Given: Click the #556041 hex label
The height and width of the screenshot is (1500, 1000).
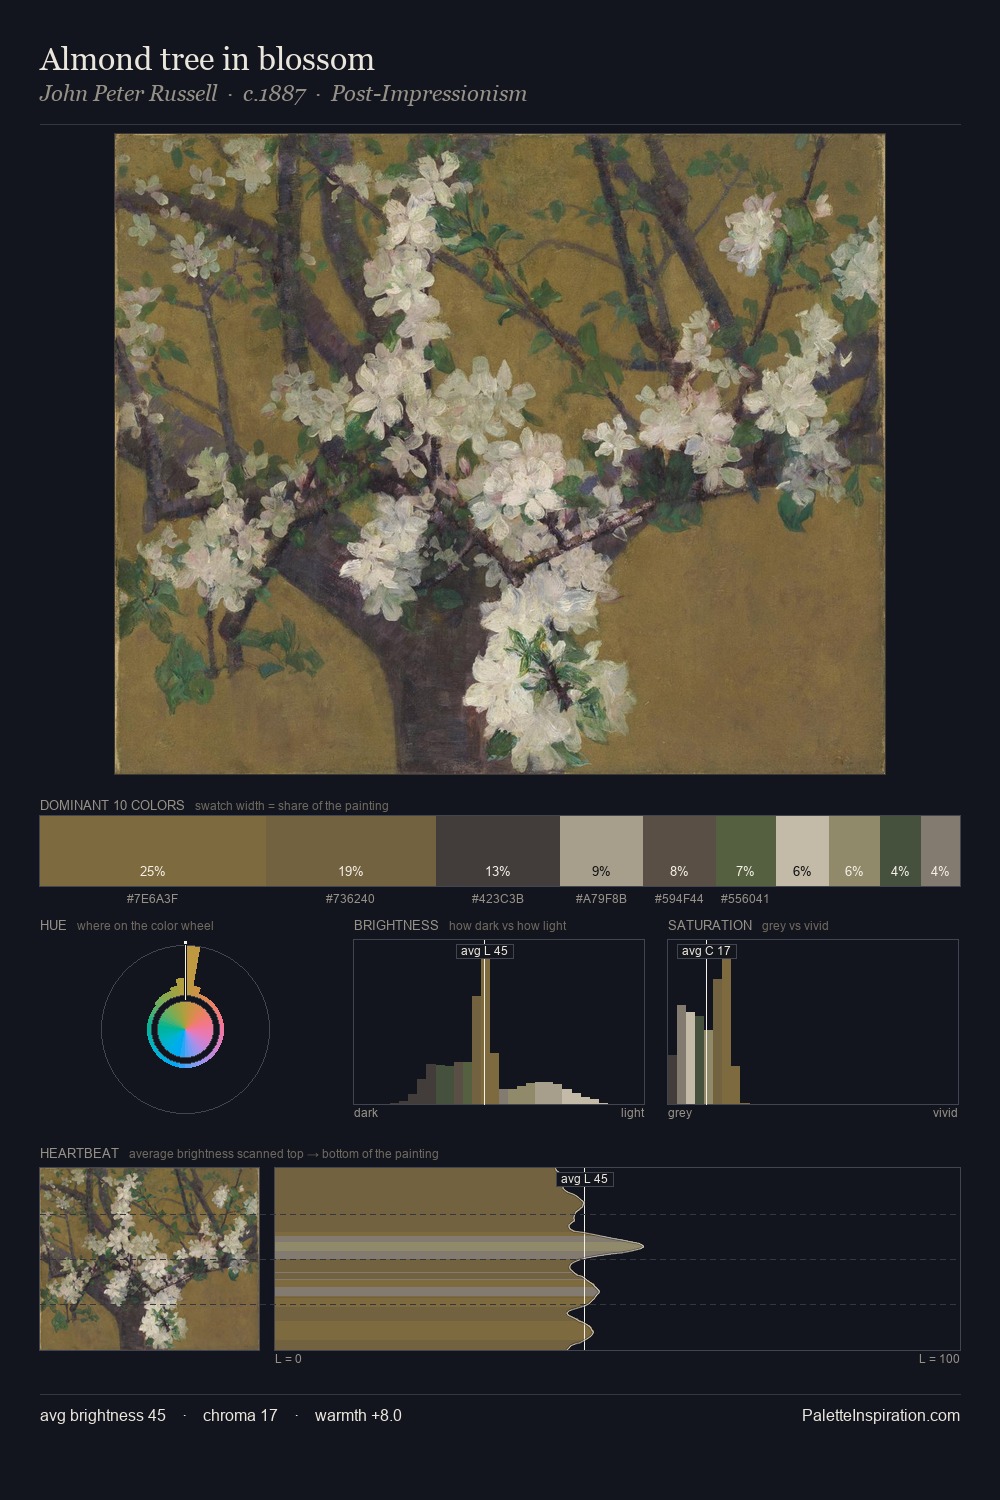Looking at the screenshot, I should click(745, 899).
